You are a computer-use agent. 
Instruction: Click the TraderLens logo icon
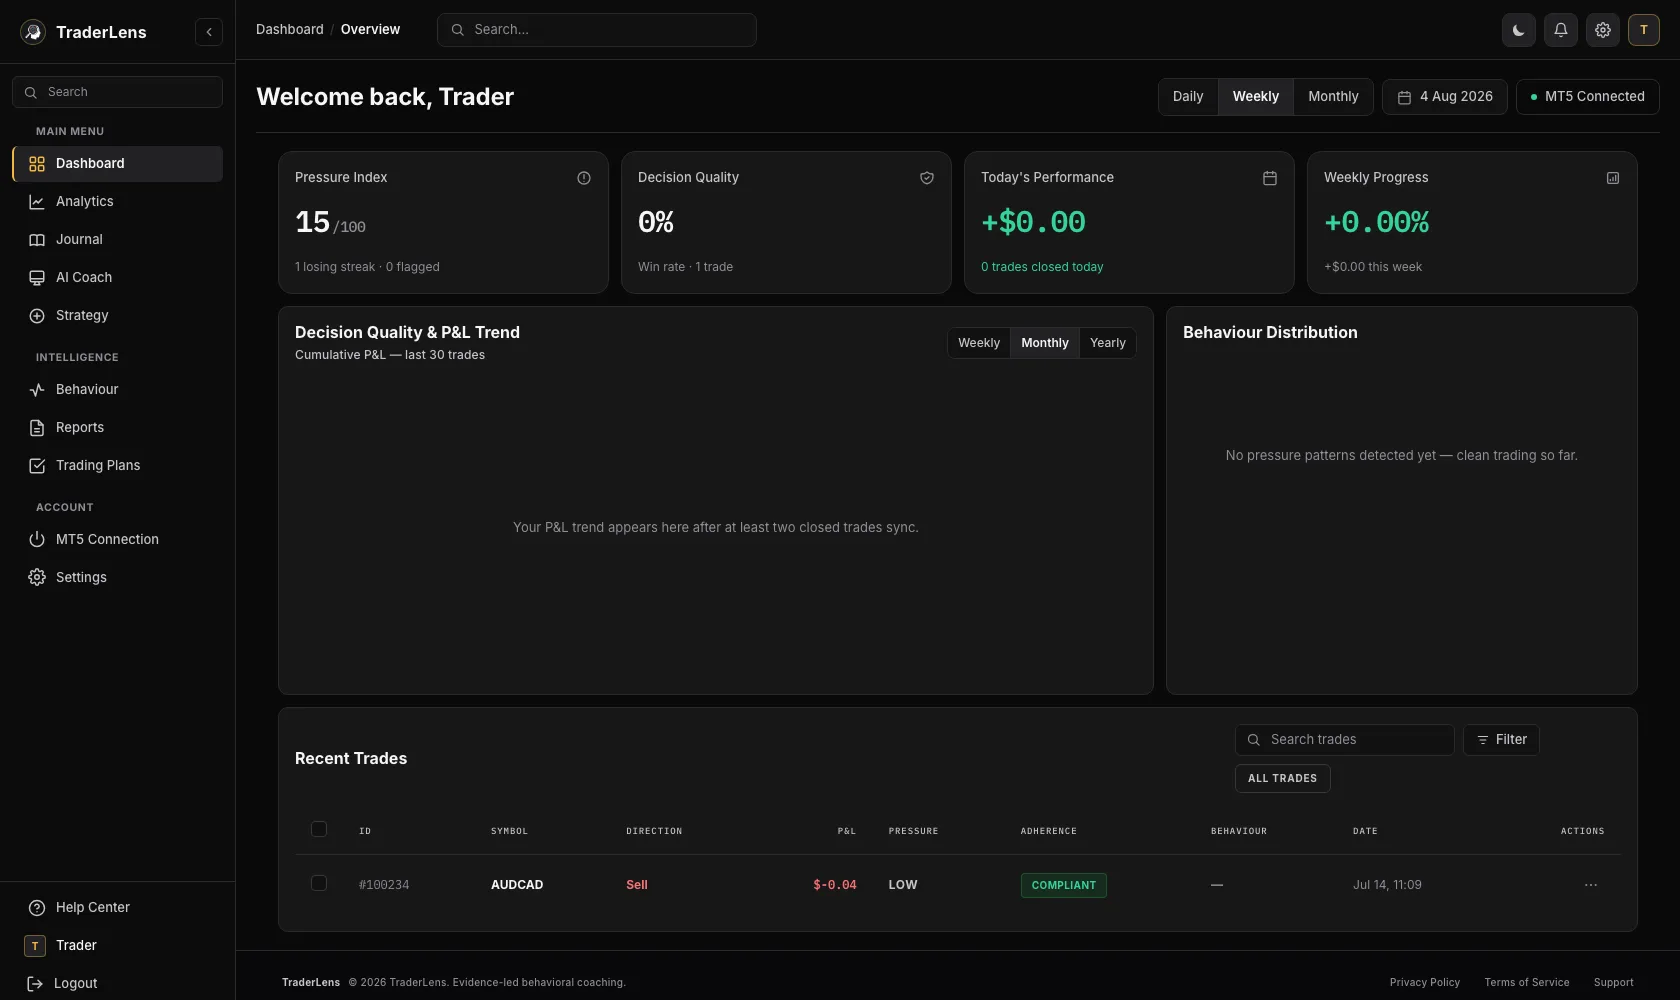33,32
